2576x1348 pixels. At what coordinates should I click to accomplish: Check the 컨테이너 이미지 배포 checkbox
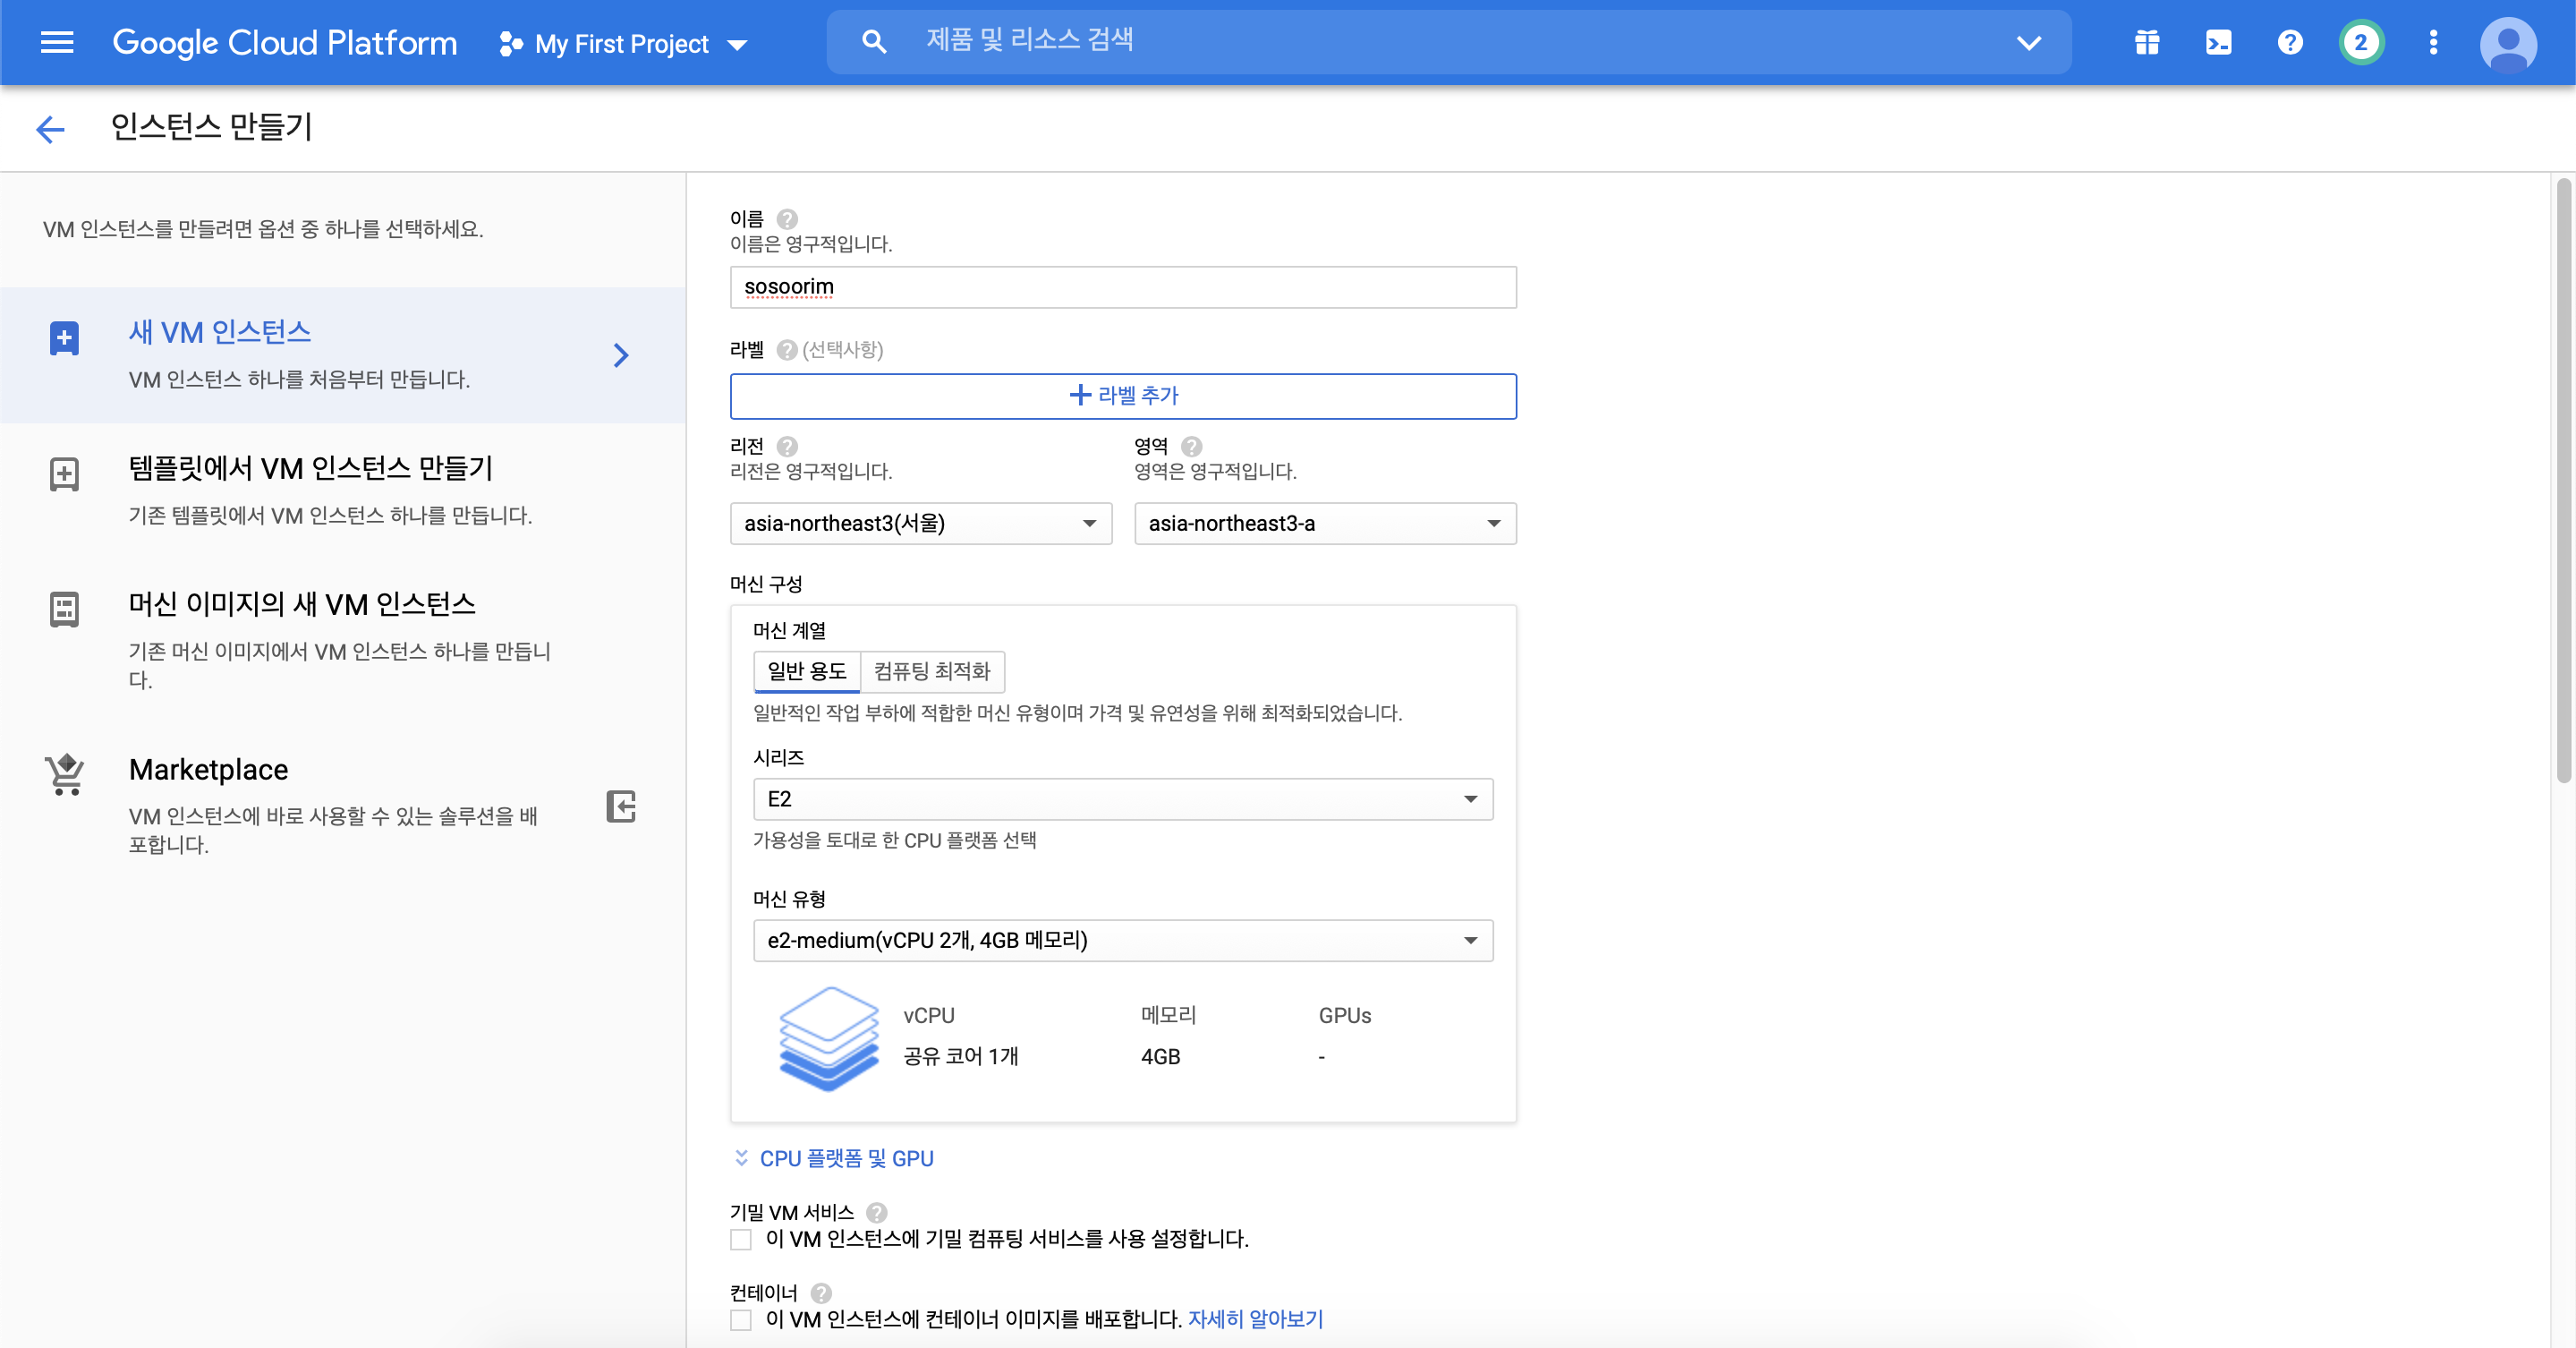[741, 1320]
